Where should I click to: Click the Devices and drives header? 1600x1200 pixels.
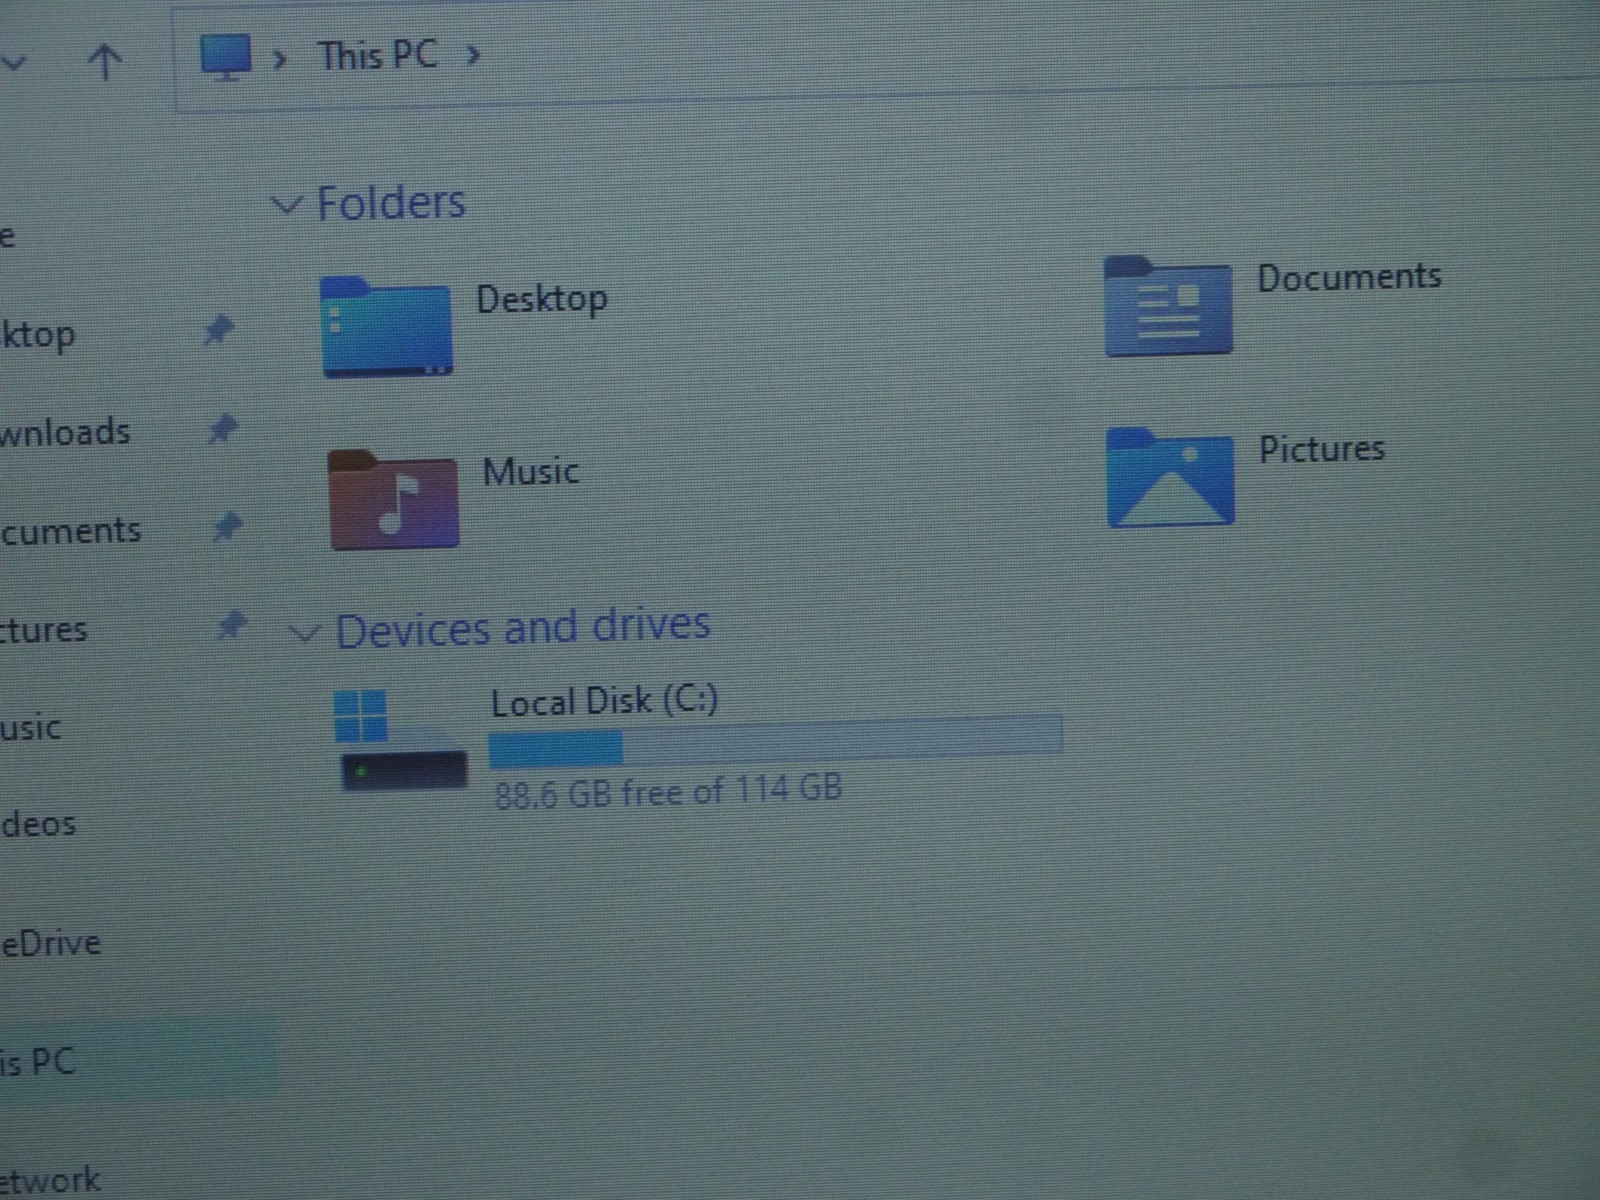522,628
